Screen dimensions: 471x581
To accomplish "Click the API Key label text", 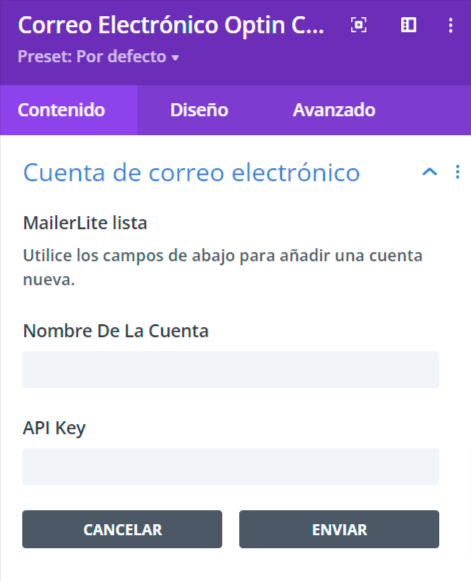I will pos(54,428).
